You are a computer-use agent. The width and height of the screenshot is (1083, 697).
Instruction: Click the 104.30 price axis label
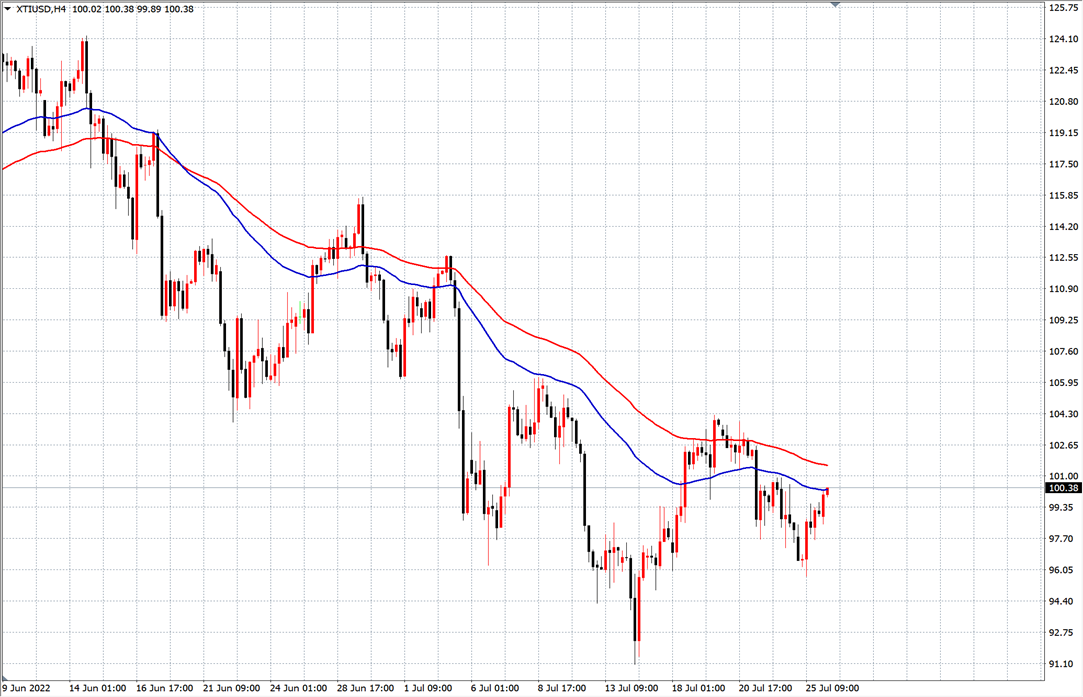[1060, 414]
